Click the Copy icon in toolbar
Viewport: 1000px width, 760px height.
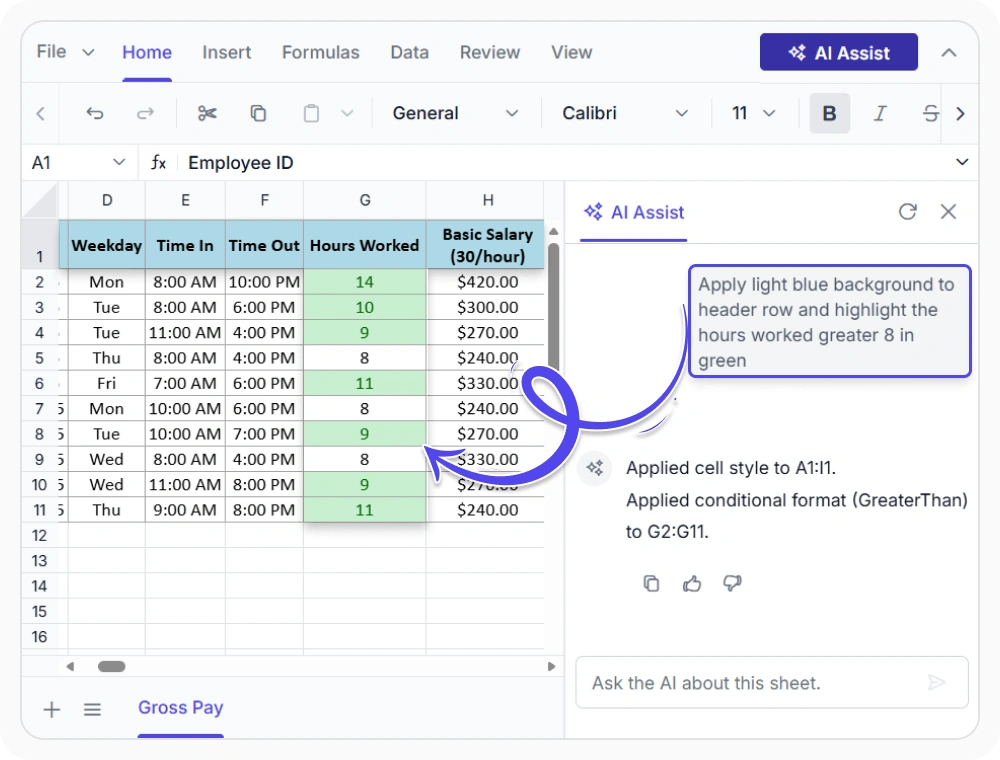tap(258, 113)
